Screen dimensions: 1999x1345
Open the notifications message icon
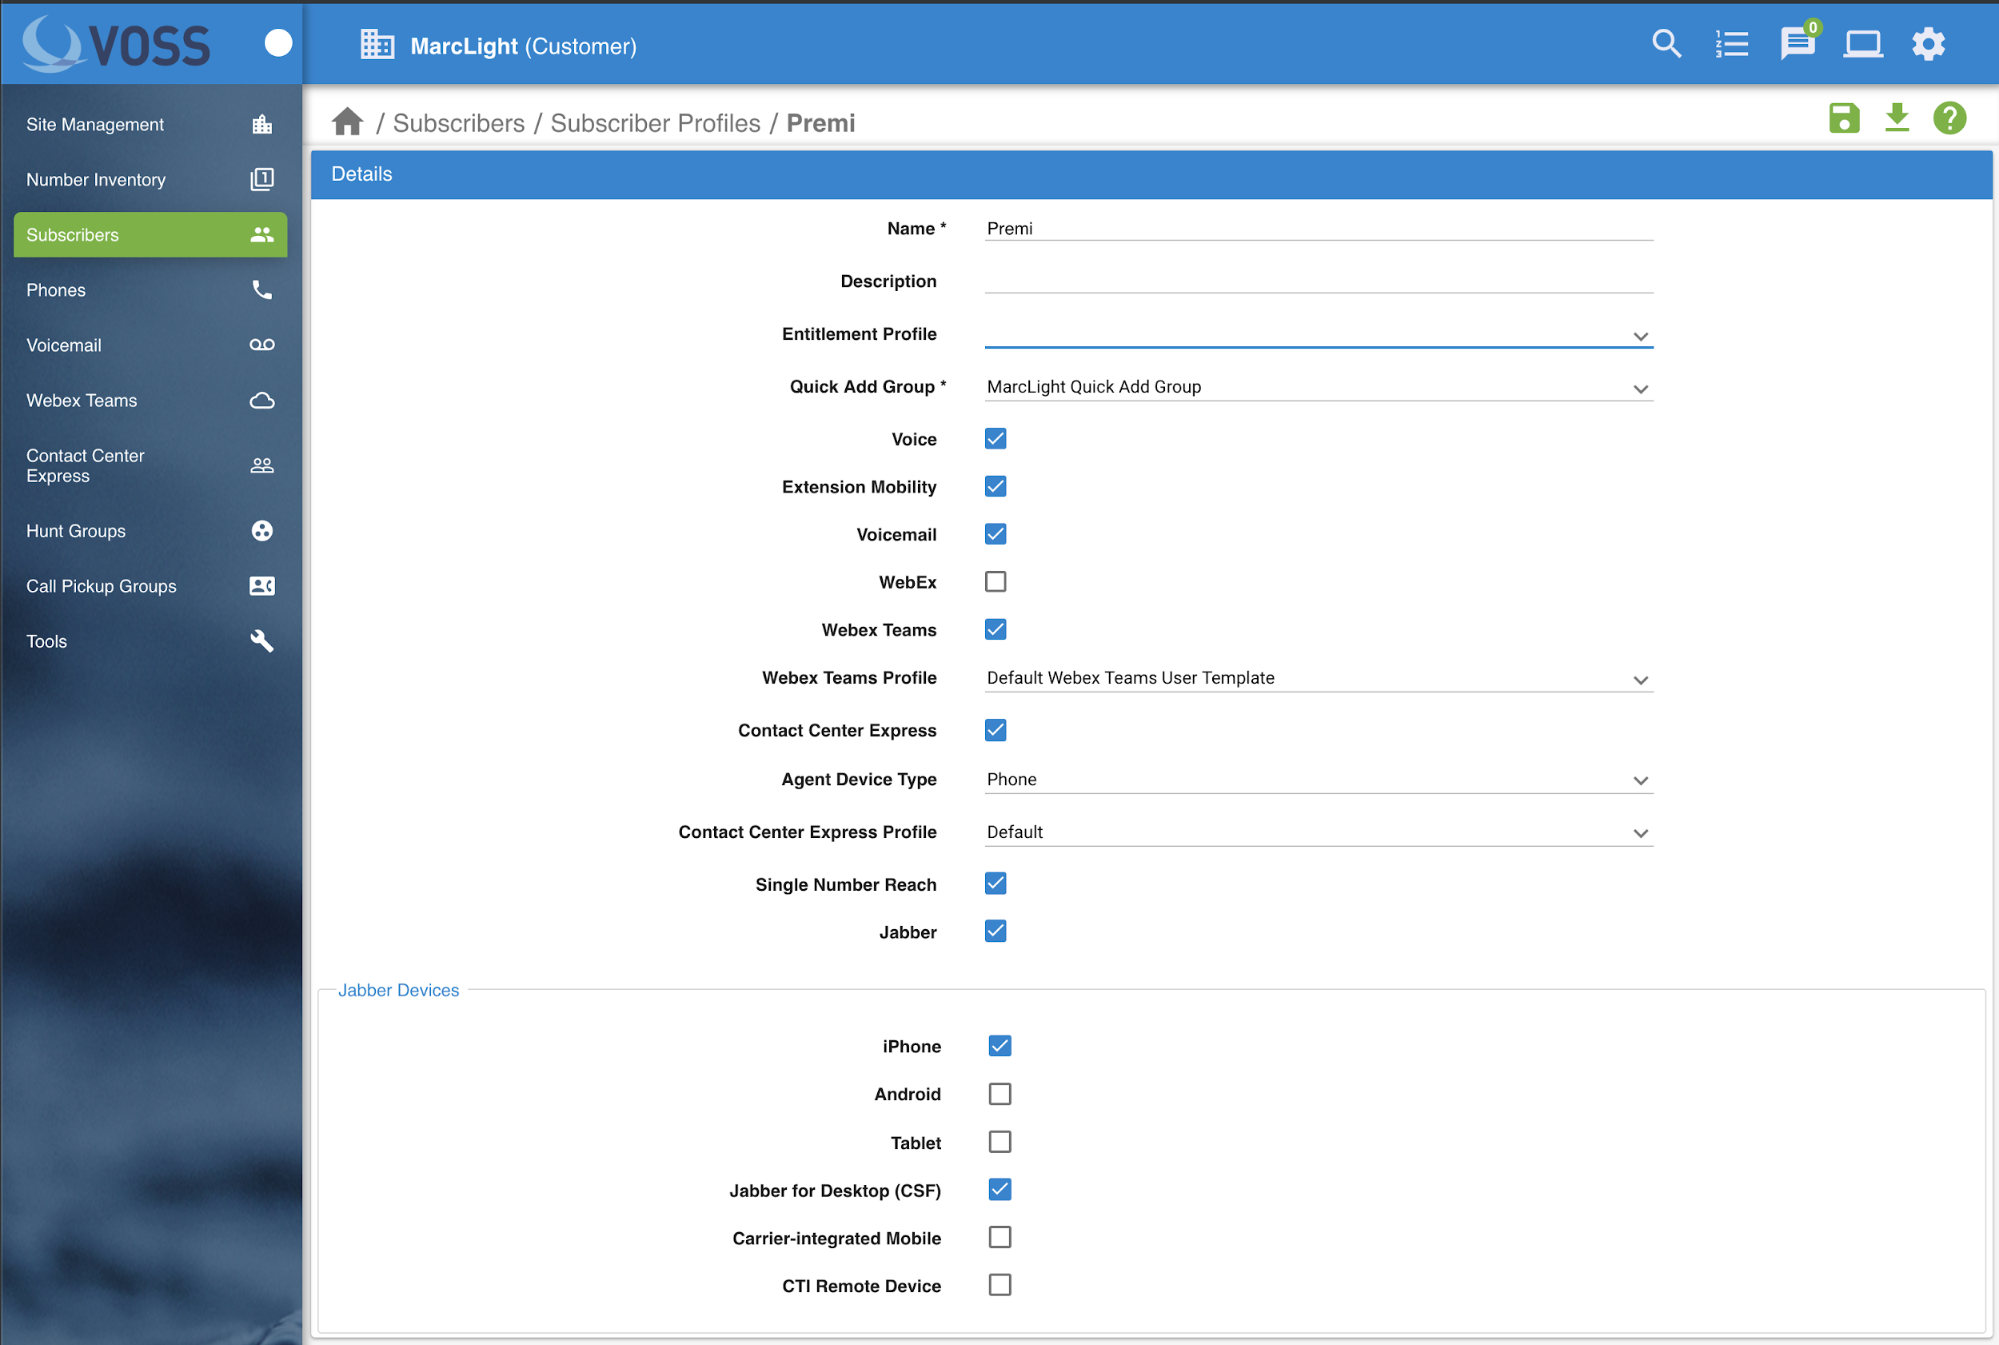[1797, 44]
